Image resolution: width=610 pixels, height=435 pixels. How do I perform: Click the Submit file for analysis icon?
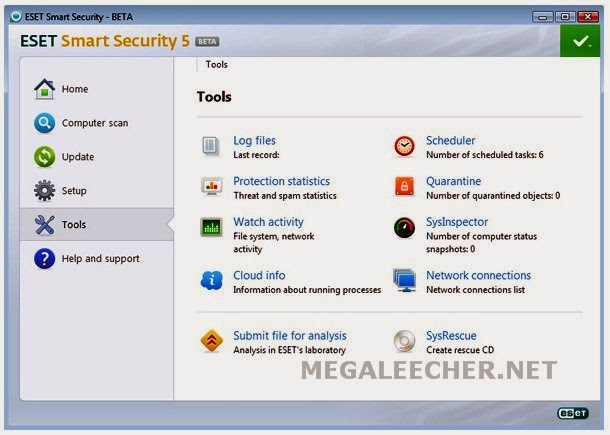[211, 341]
